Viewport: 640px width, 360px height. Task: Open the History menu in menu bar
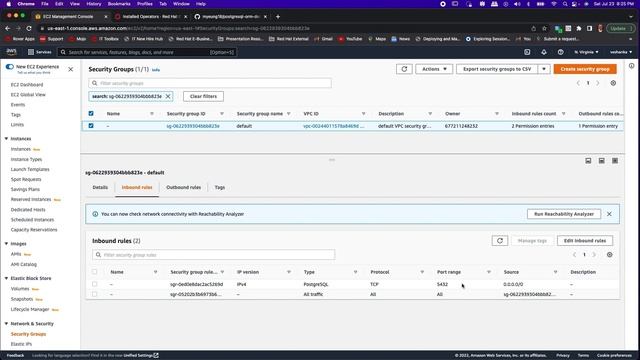(93, 4)
